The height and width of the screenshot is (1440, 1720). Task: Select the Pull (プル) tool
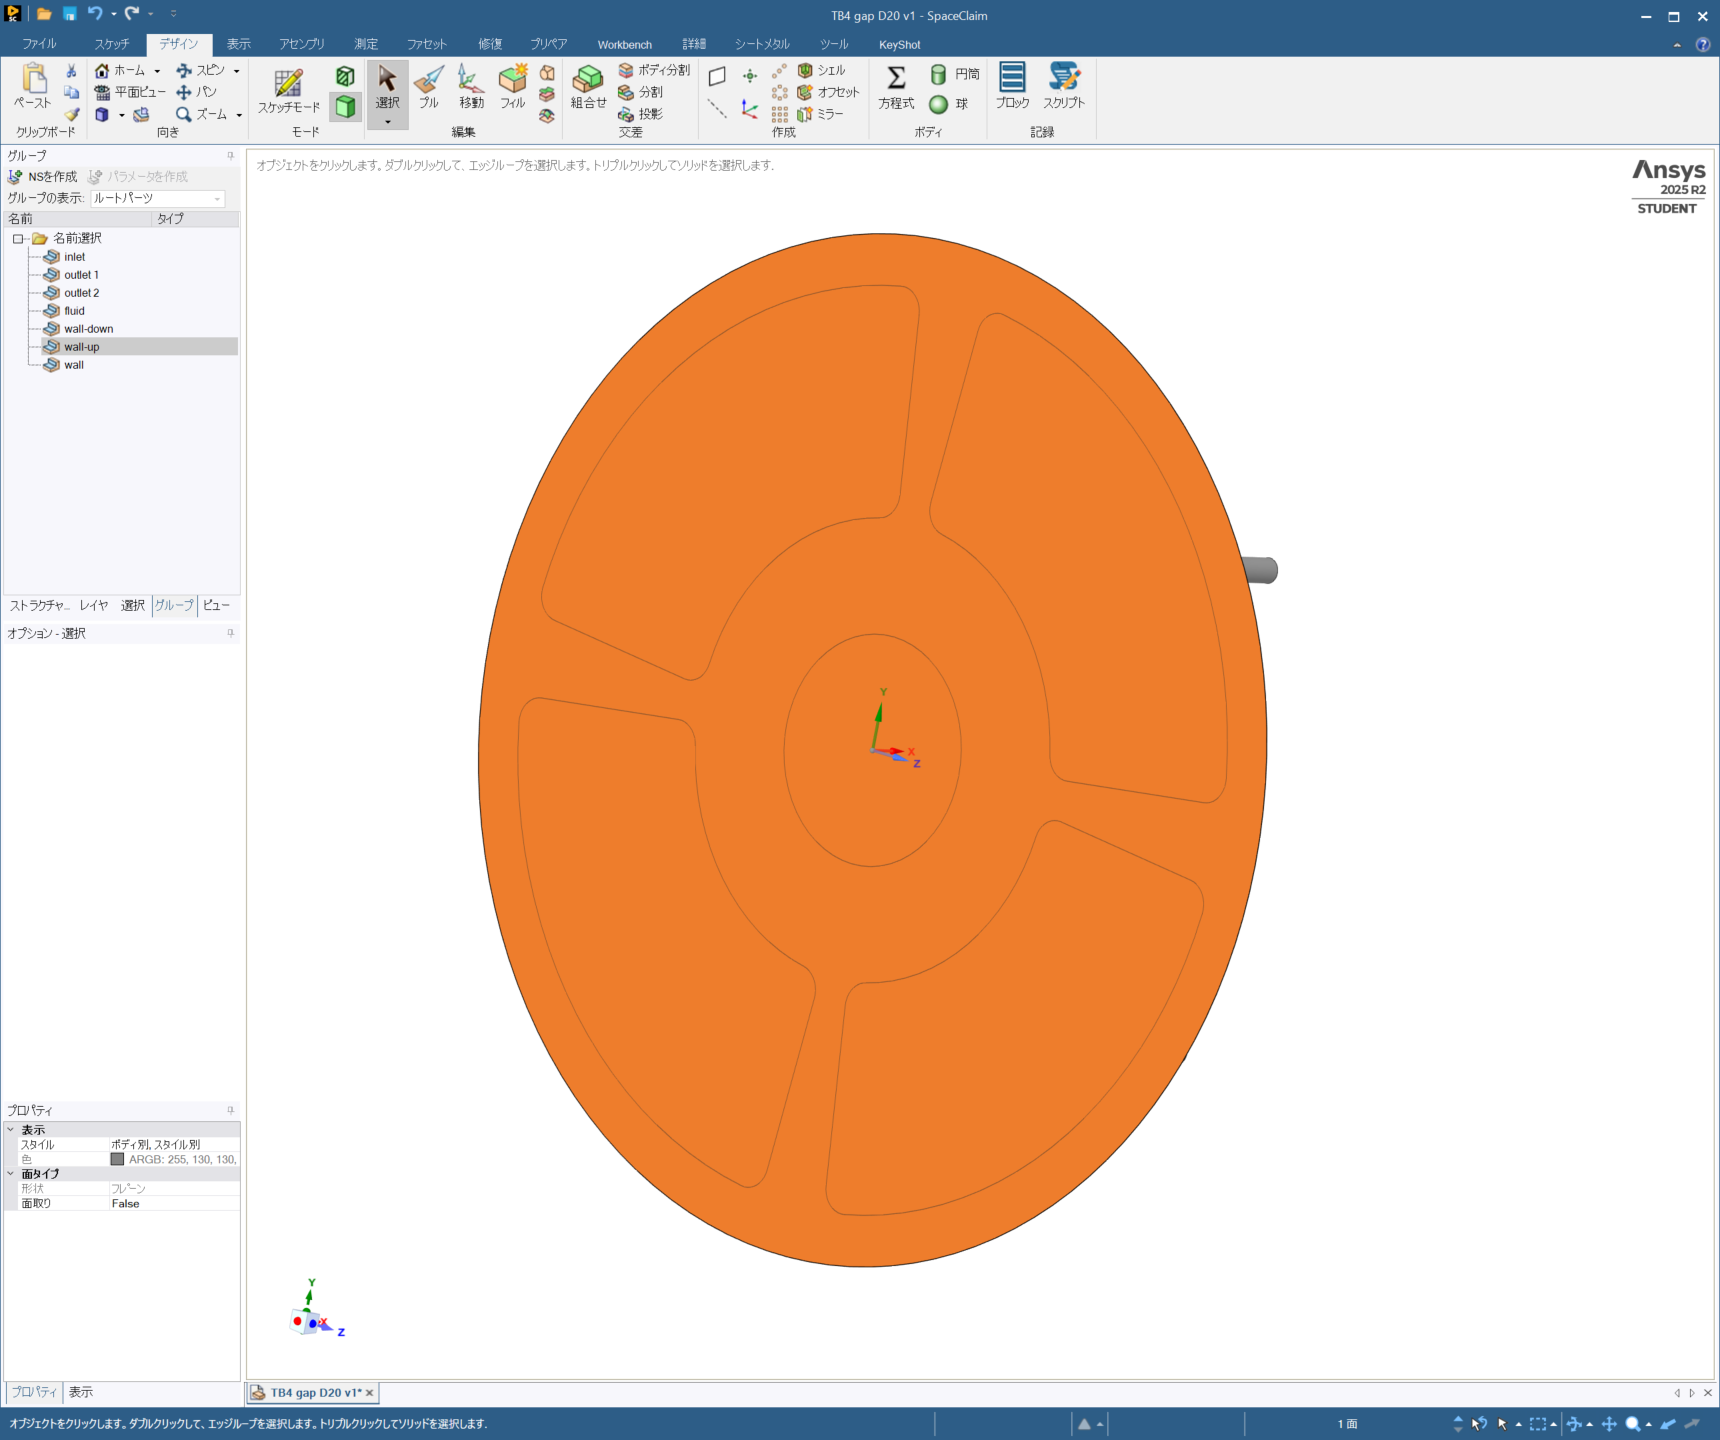(429, 87)
